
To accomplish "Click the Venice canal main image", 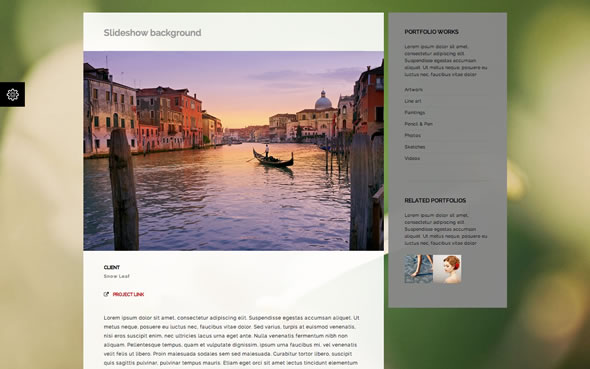I will coord(234,151).
